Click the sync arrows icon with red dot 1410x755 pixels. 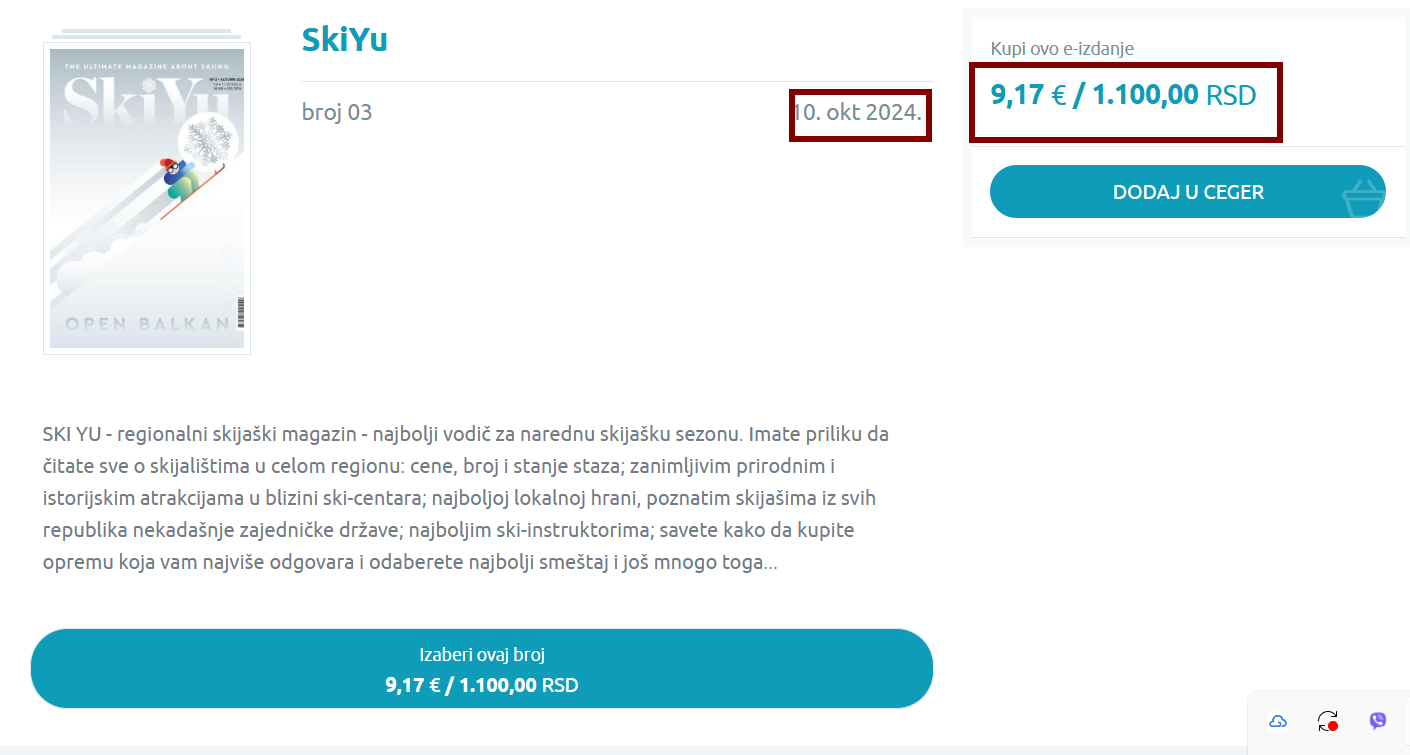click(1328, 721)
